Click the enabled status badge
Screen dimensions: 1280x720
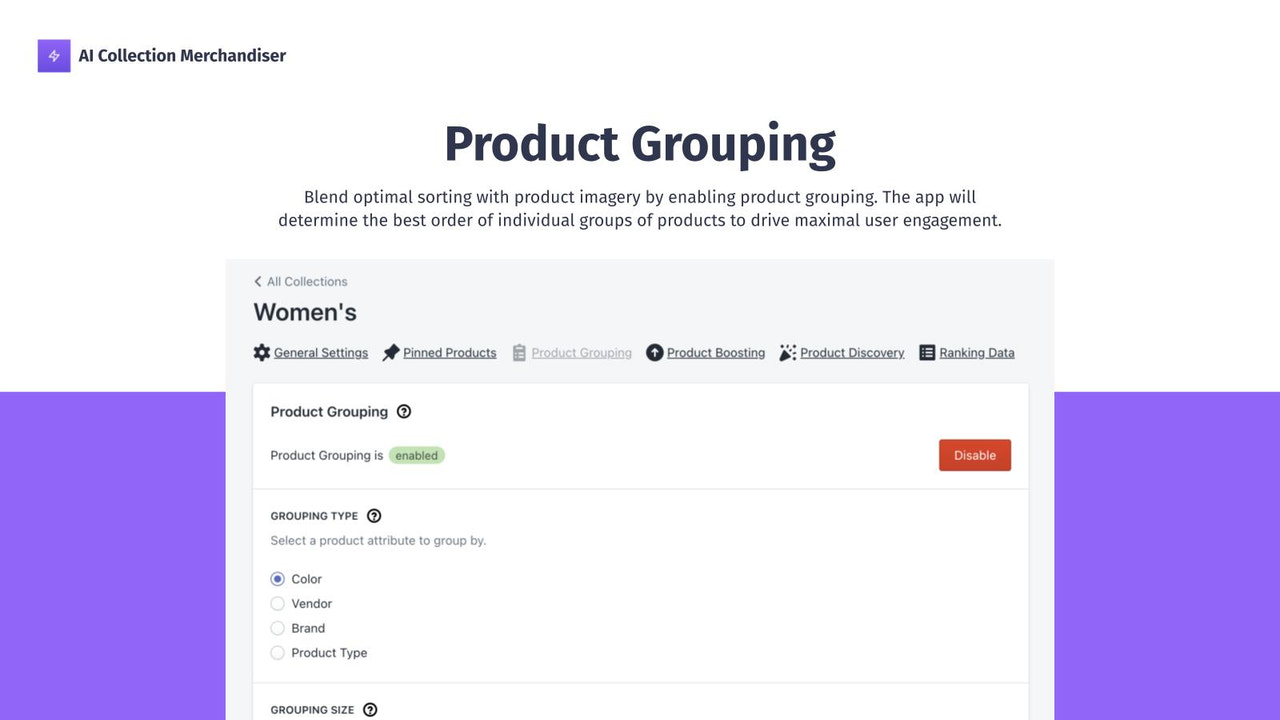(417, 455)
